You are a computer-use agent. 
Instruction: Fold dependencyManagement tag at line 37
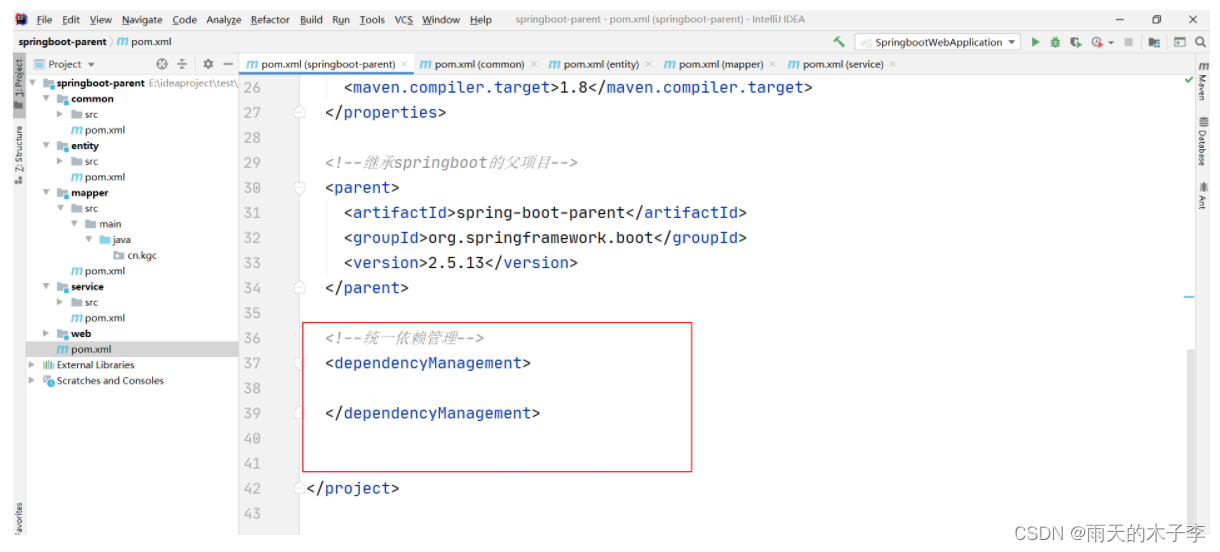pyautogui.click(x=299, y=363)
